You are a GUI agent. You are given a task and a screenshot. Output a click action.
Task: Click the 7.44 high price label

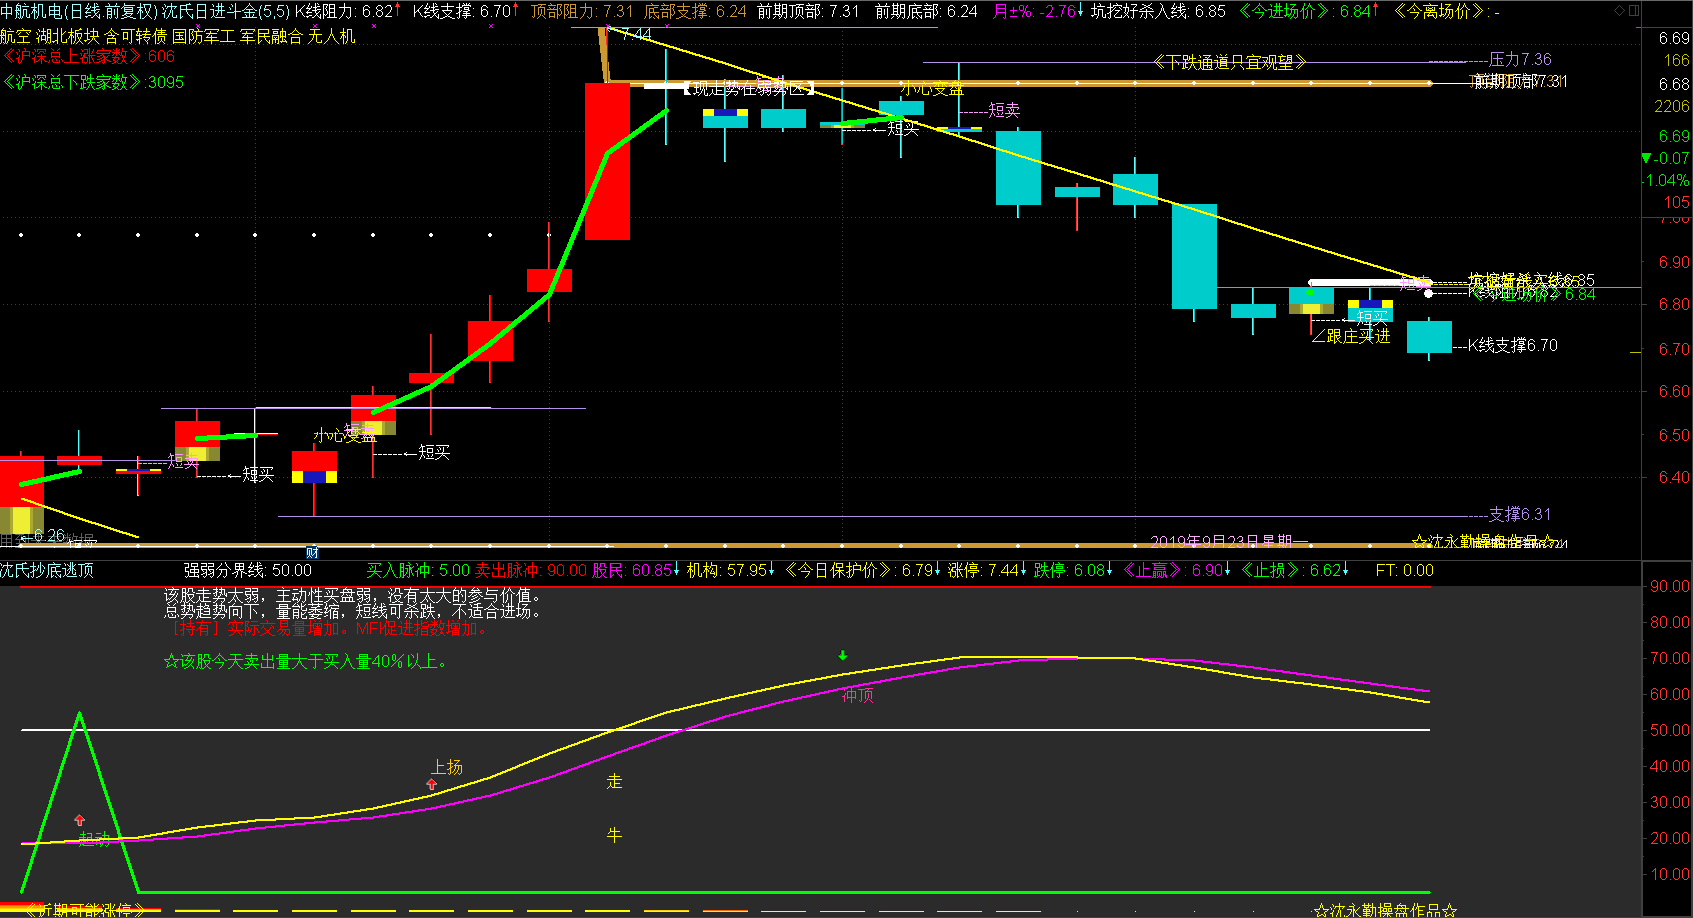[636, 35]
